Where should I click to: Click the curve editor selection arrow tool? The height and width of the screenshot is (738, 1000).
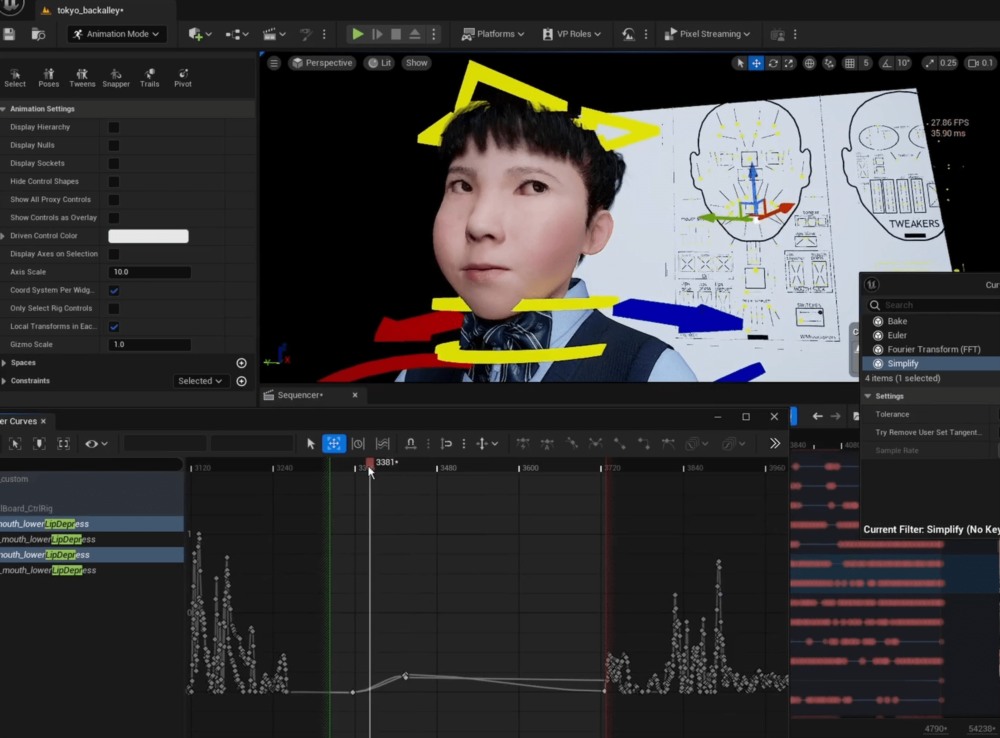311,443
